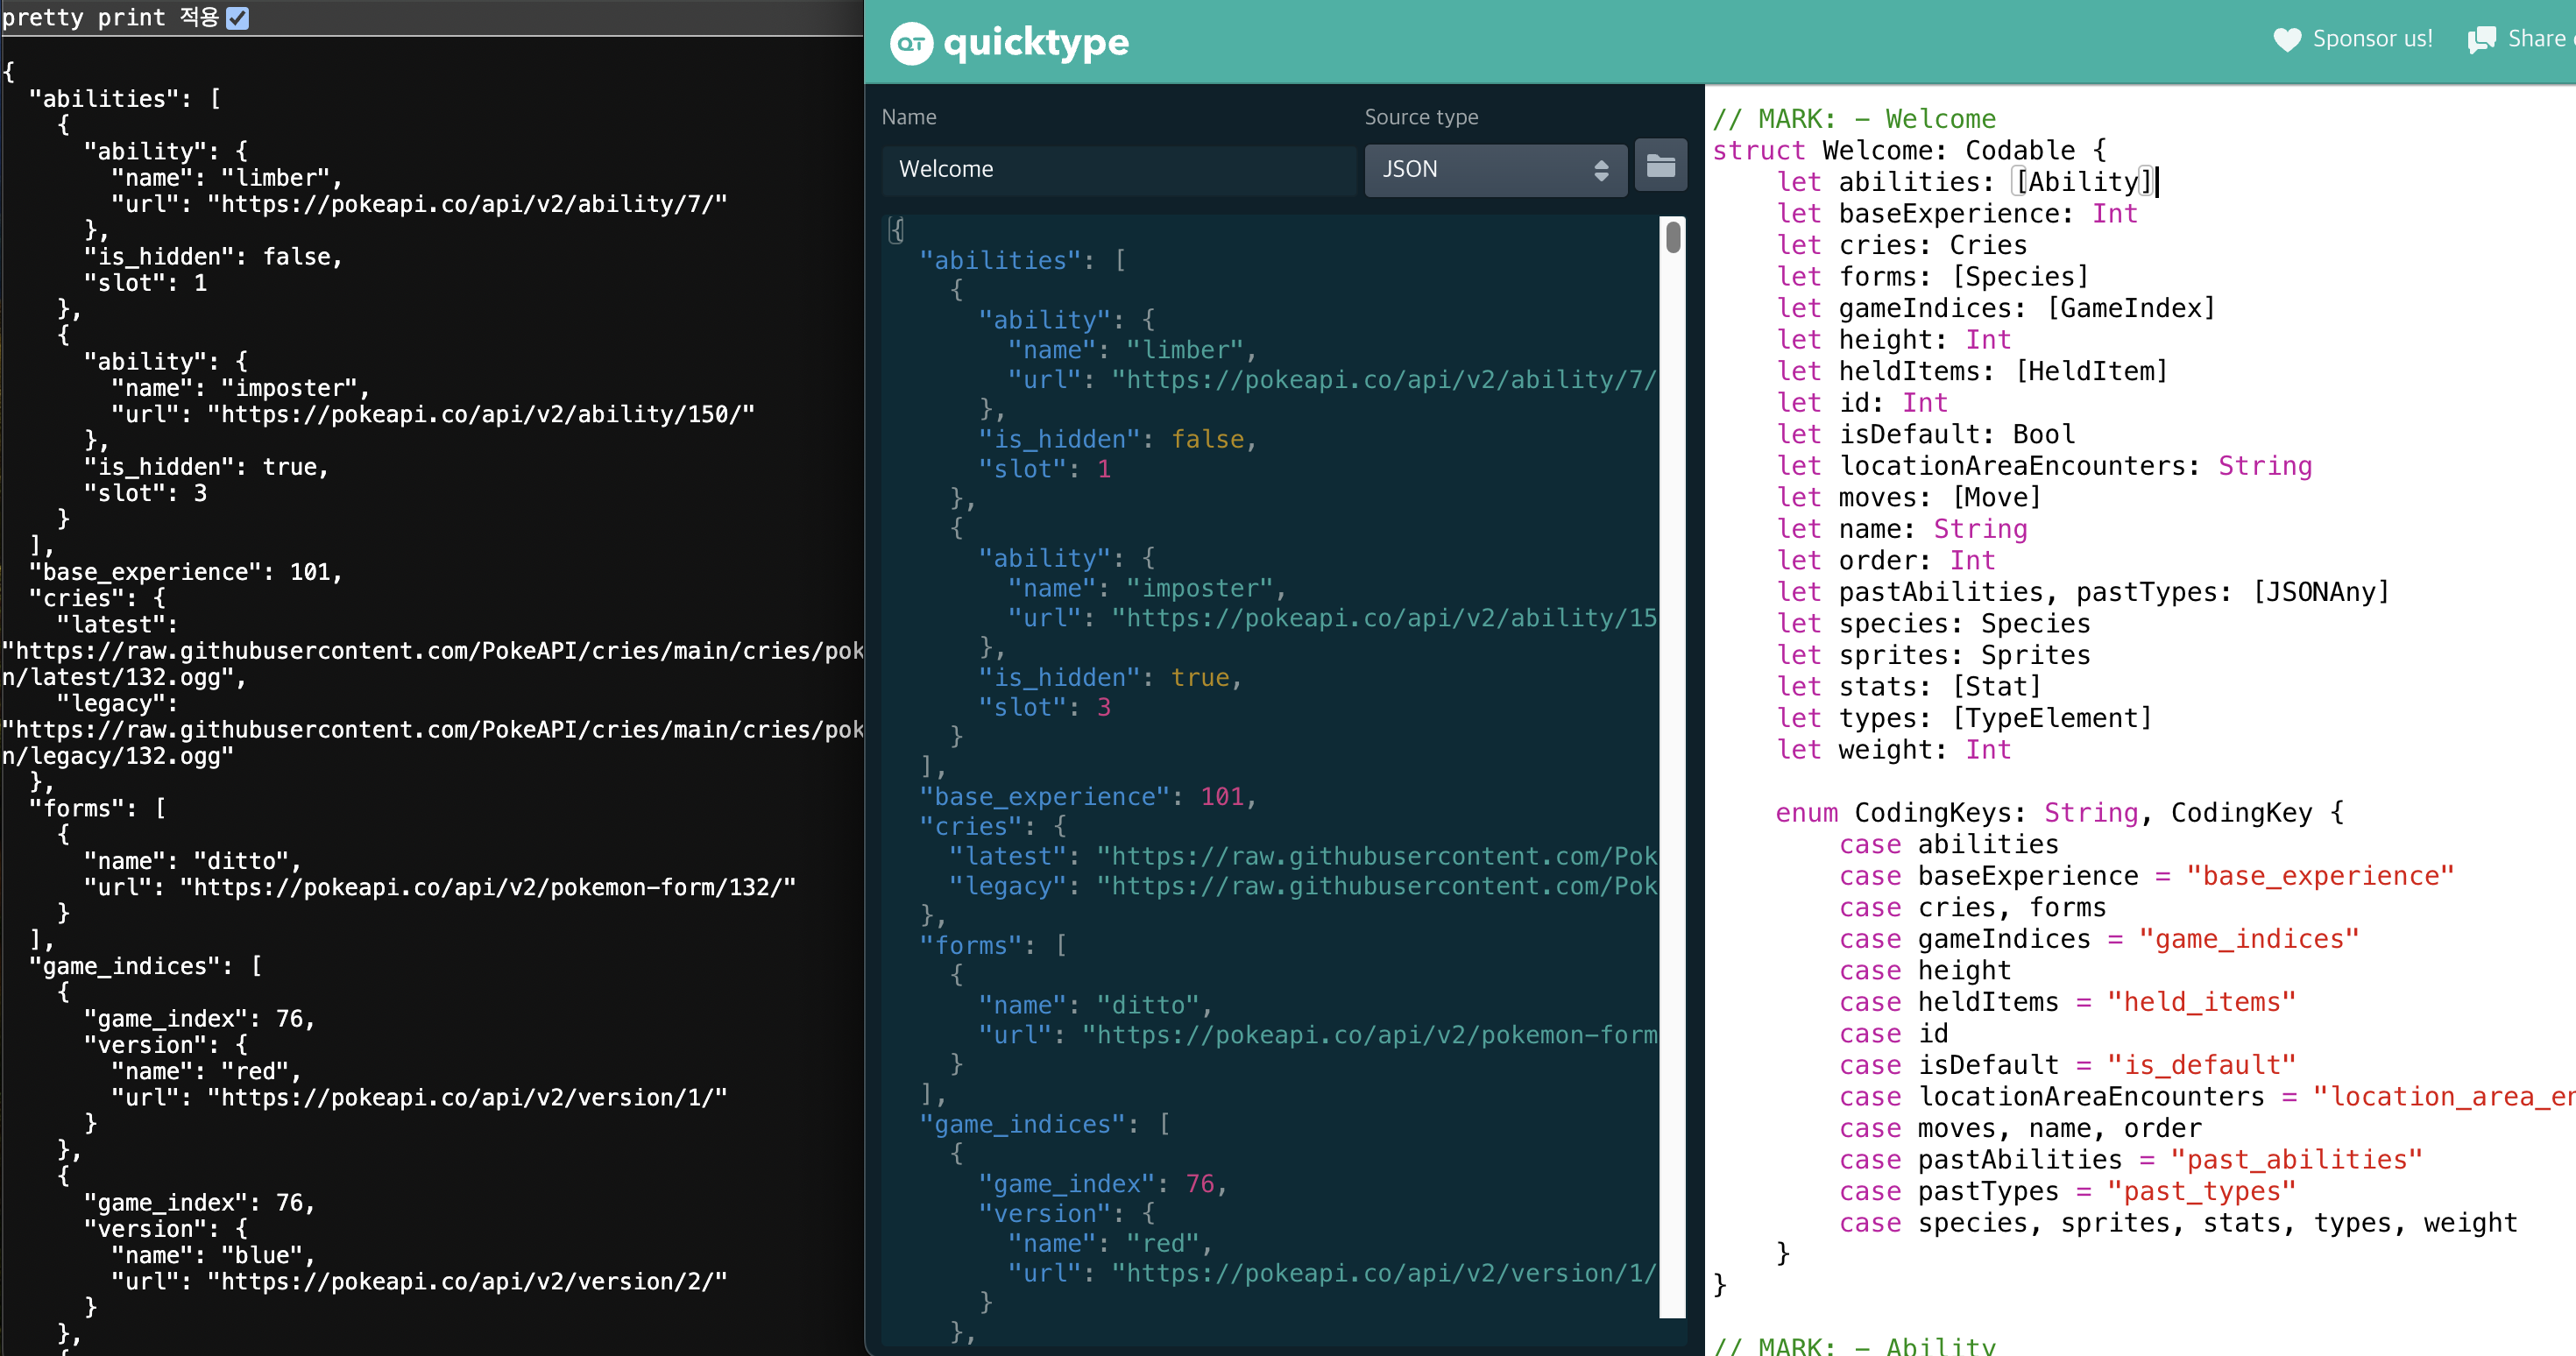Screen dimensions: 2576x1356
Task: Click "case species, sprites, stats, types, weight"
Action: point(2178,1223)
